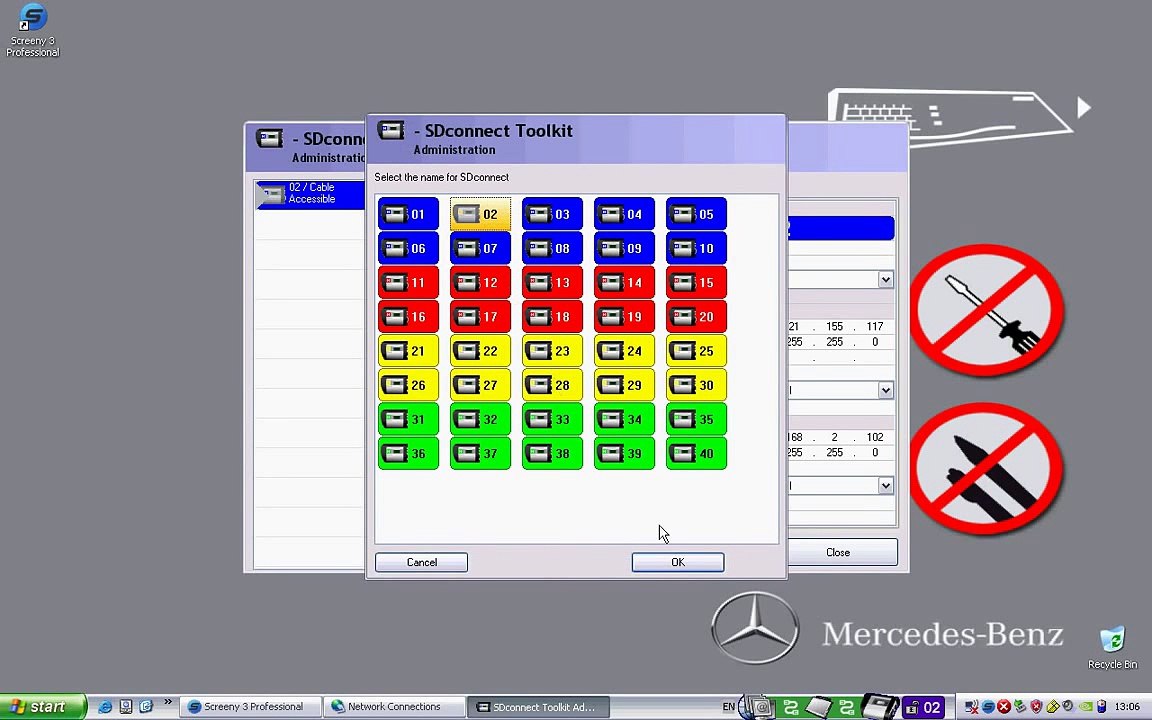This screenshot has height=720, width=1152.
Task: Pick blue SDconnect name 06
Action: pyautogui.click(x=408, y=248)
